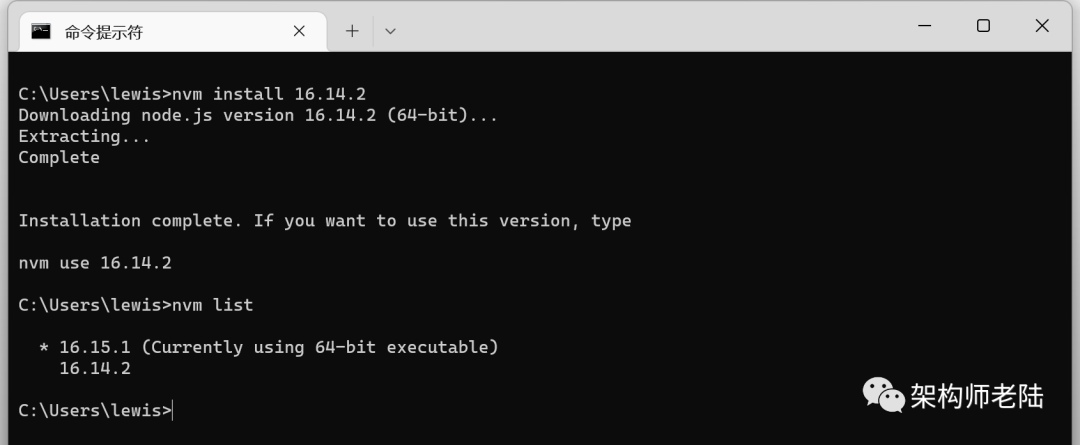Click the 架构师老陆 watermark text

(x=977, y=396)
